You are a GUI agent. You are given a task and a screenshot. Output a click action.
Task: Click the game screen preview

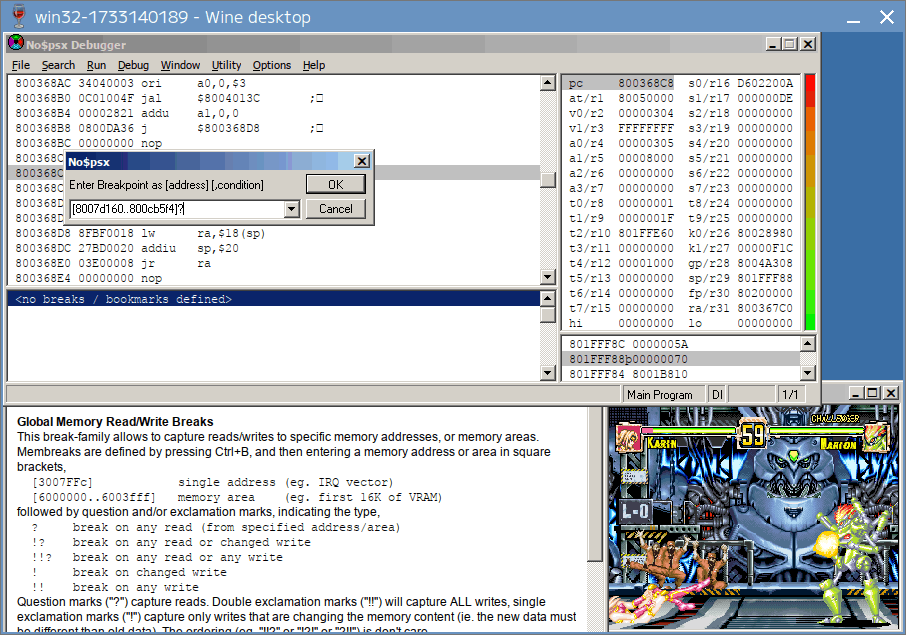(753, 518)
